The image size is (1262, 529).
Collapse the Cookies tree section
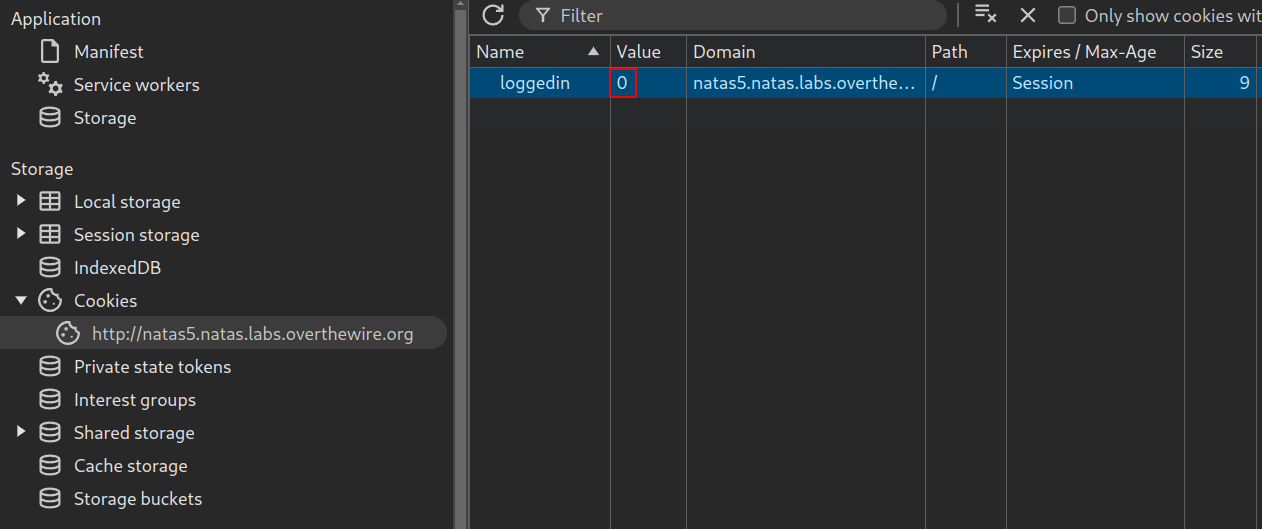(21, 300)
